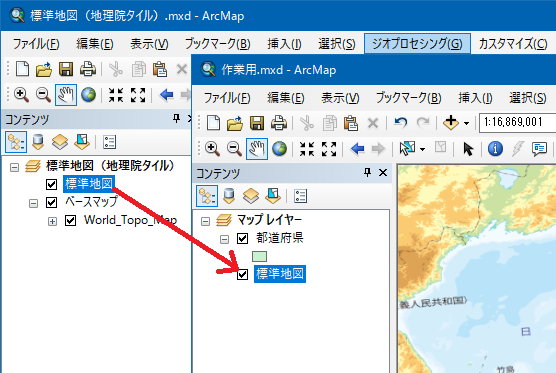Click Add Data plus icon in 作業用.mxd window

(x=451, y=123)
